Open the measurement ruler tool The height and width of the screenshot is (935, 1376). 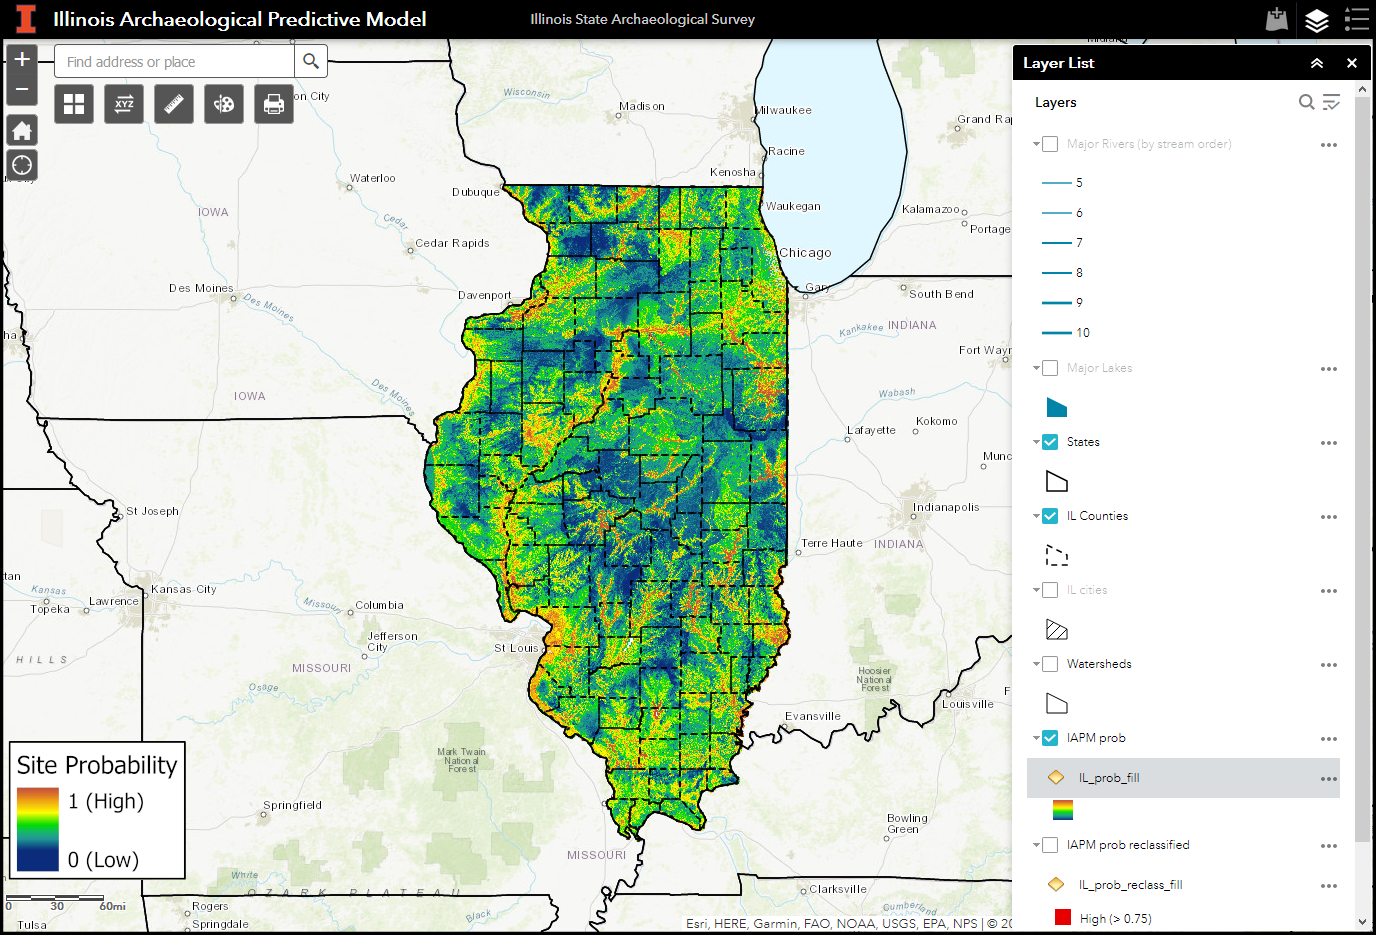[174, 104]
